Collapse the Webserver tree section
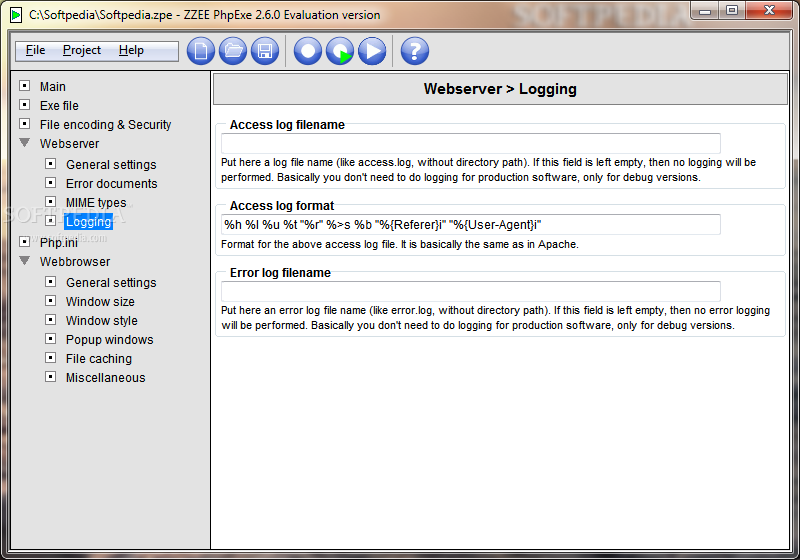800x560 pixels. [x=24, y=143]
